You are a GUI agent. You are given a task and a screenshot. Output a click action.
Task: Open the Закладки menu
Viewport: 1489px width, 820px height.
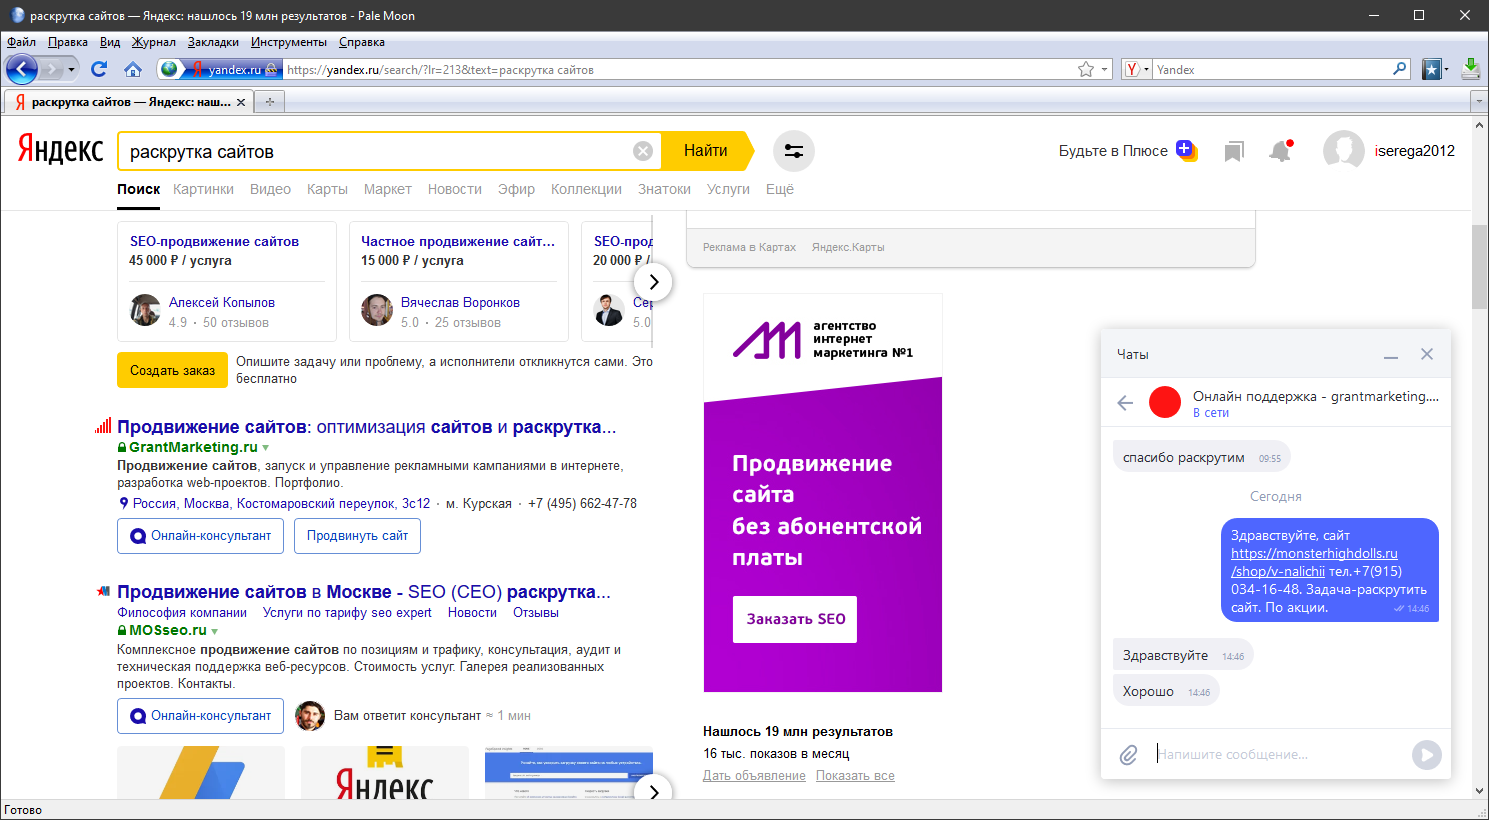coord(213,42)
